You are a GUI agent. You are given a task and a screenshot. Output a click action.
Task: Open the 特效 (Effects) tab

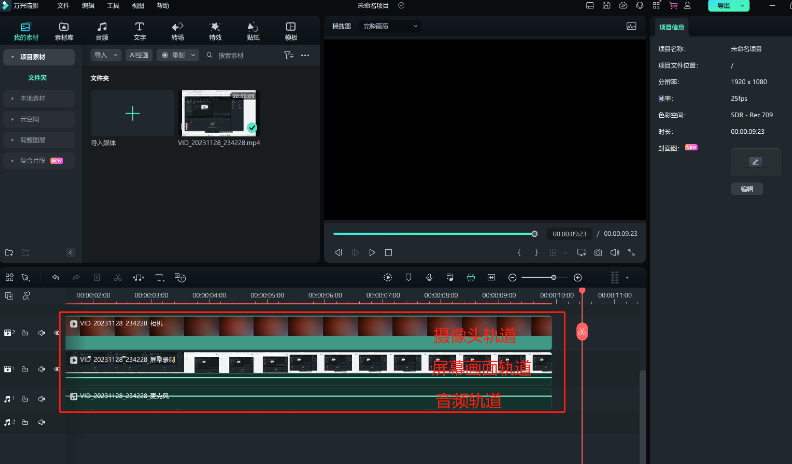point(215,30)
